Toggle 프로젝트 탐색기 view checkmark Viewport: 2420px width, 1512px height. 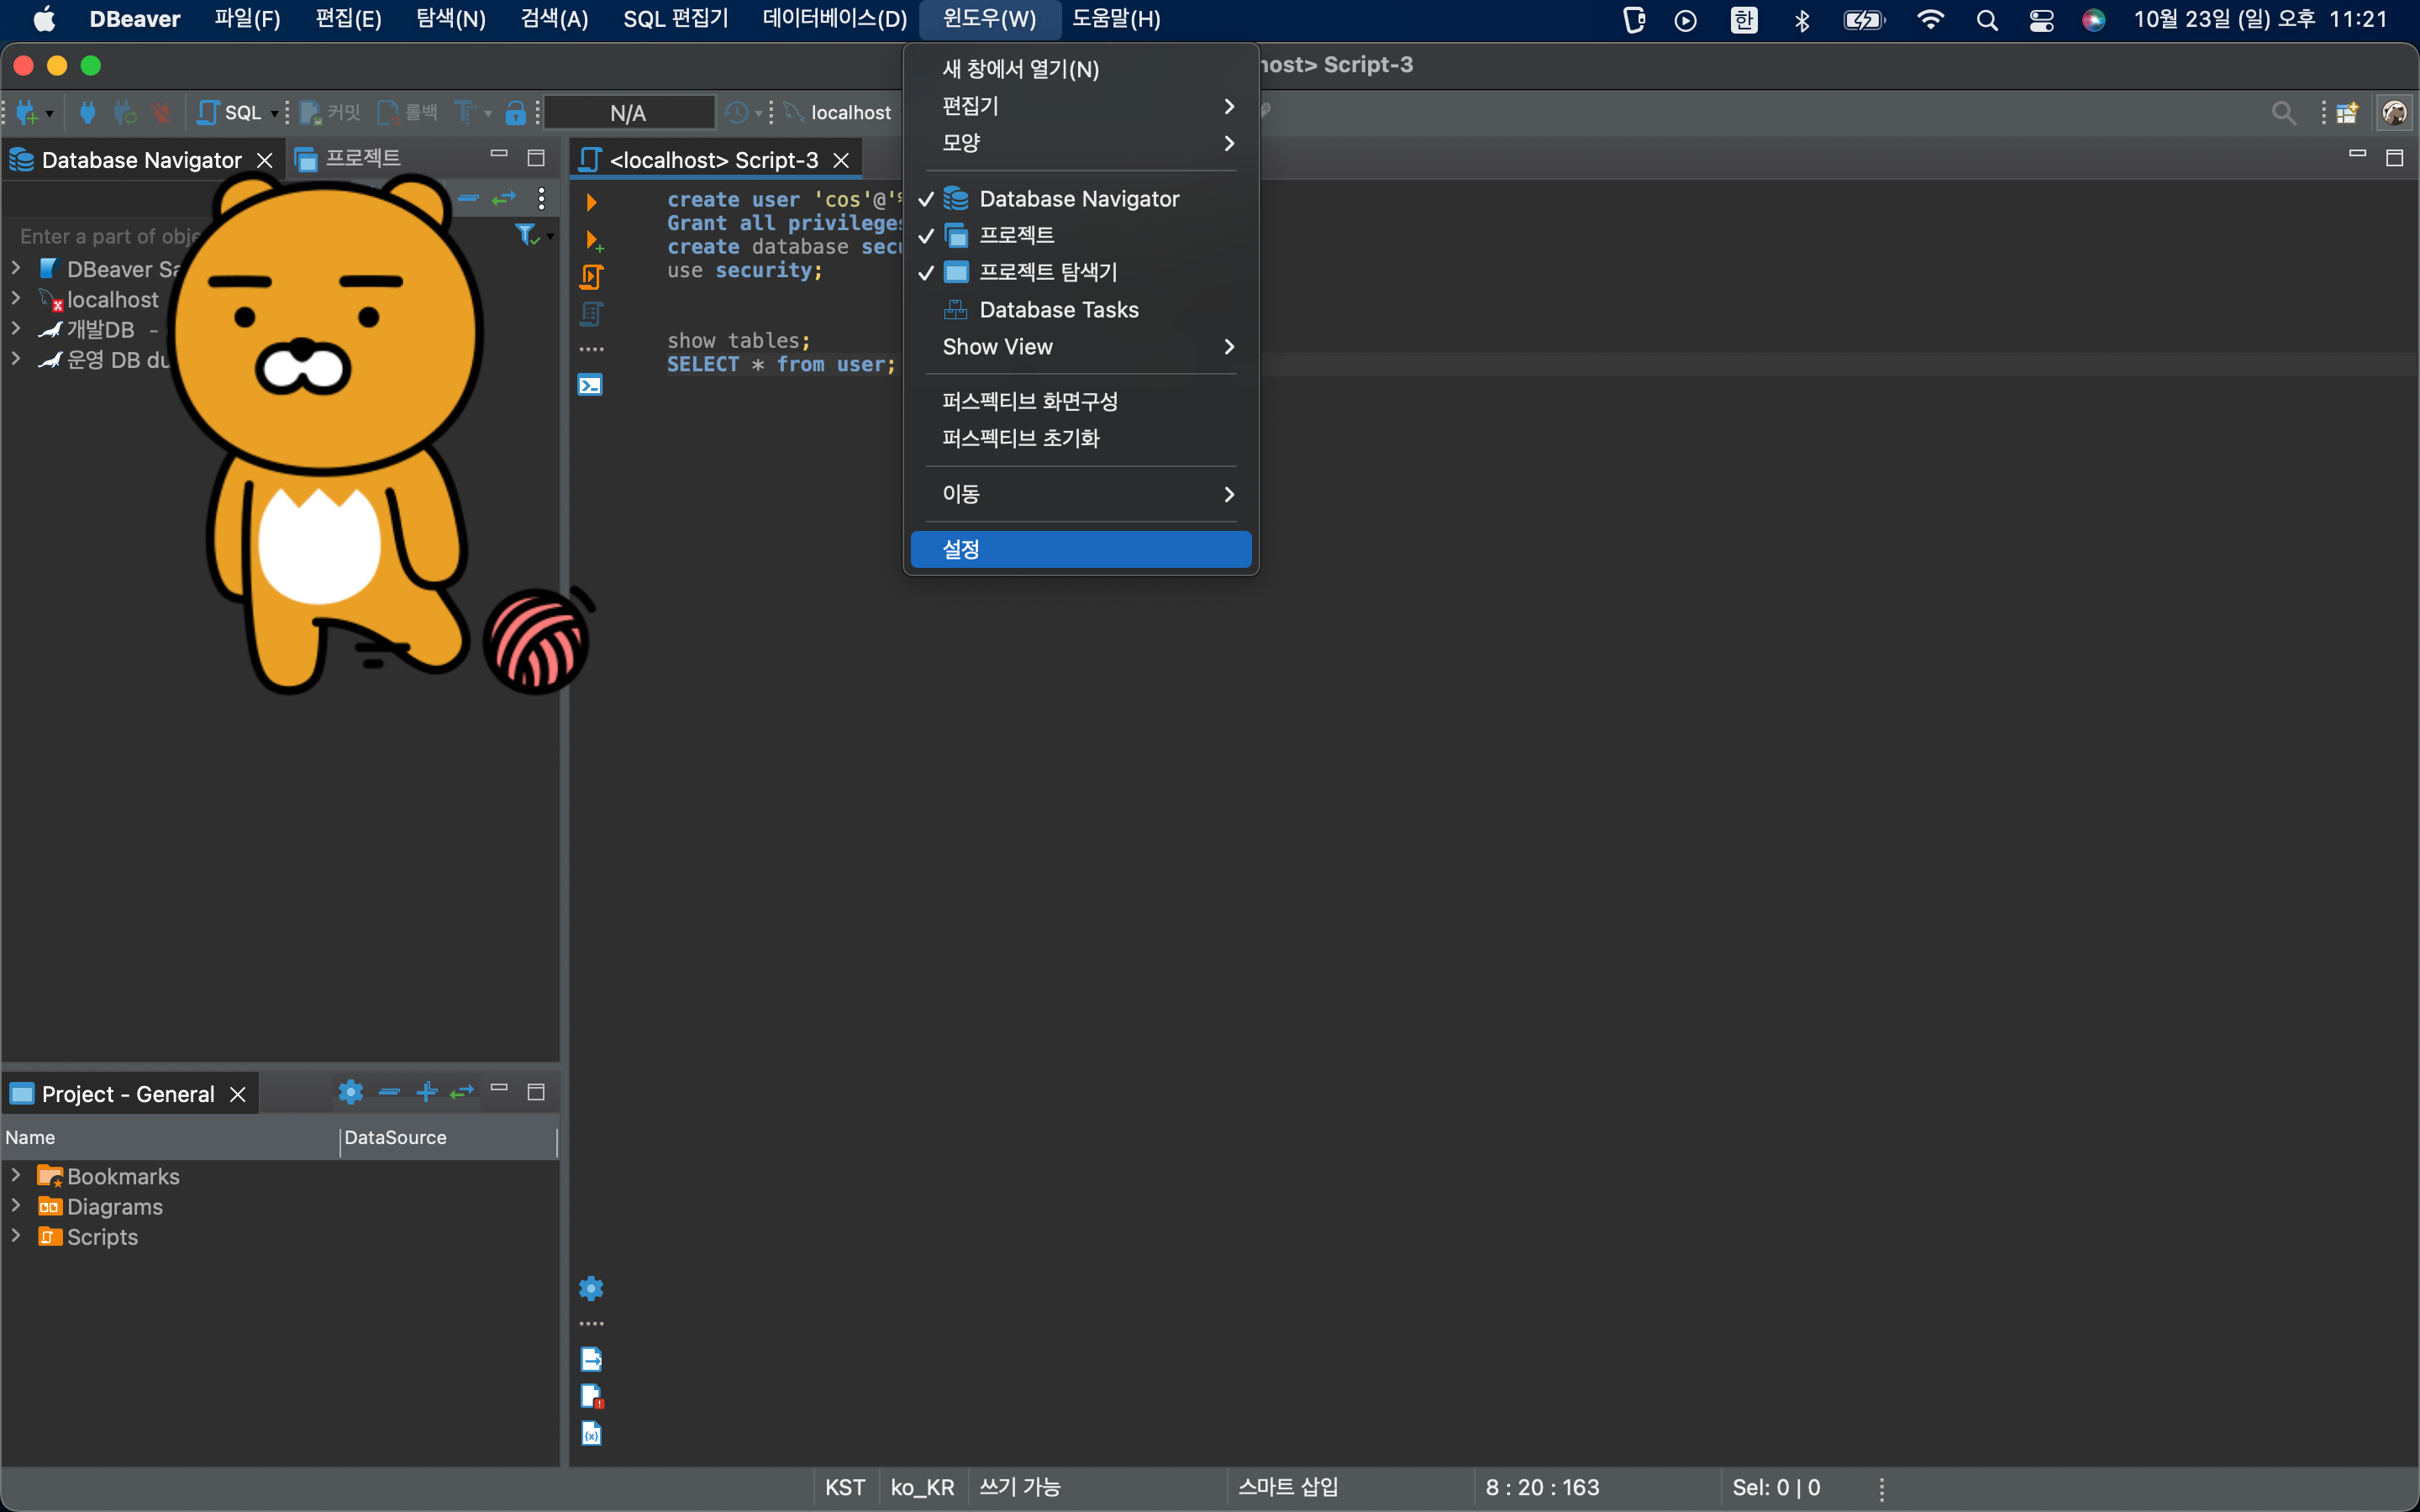point(1047,272)
